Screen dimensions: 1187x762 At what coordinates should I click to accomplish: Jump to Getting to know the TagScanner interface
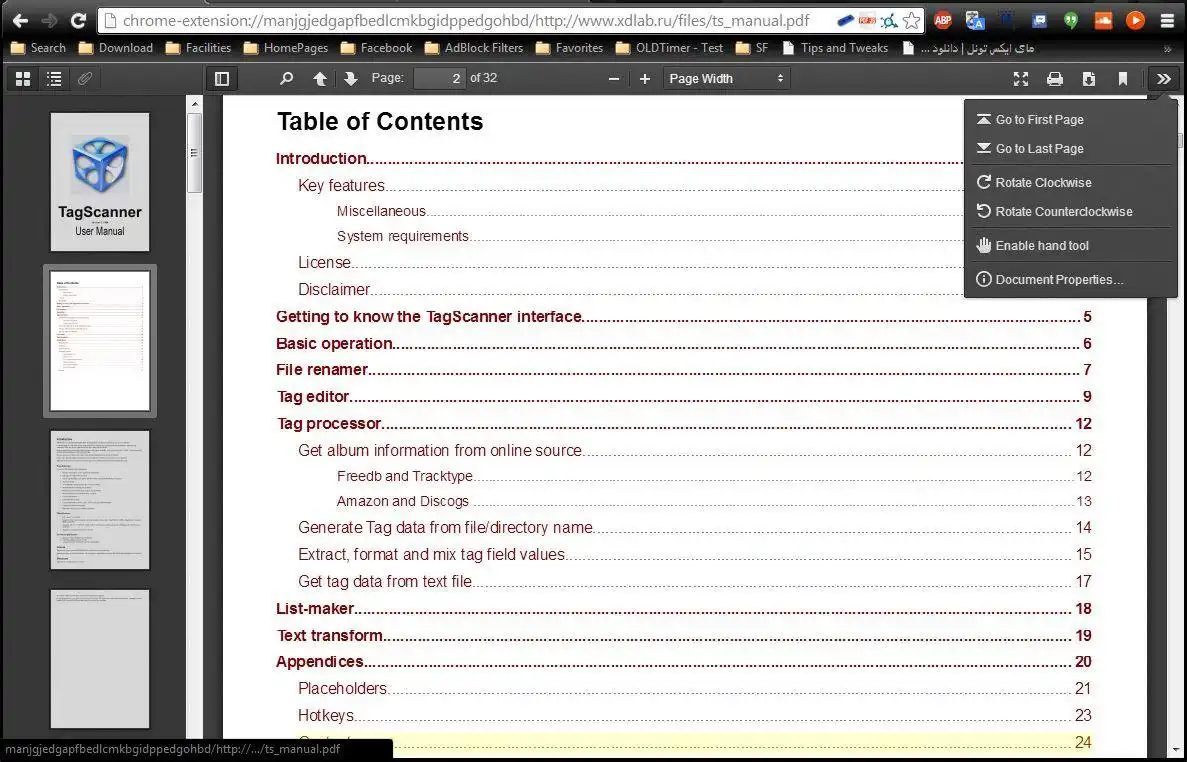[x=428, y=317]
